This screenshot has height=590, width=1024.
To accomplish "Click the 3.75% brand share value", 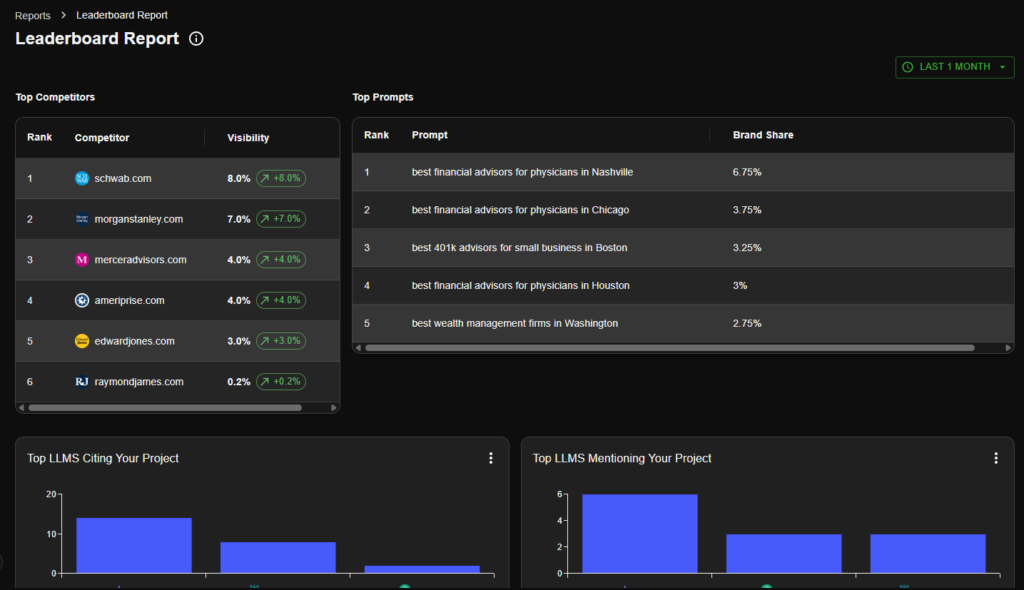I will pyautogui.click(x=747, y=210).
